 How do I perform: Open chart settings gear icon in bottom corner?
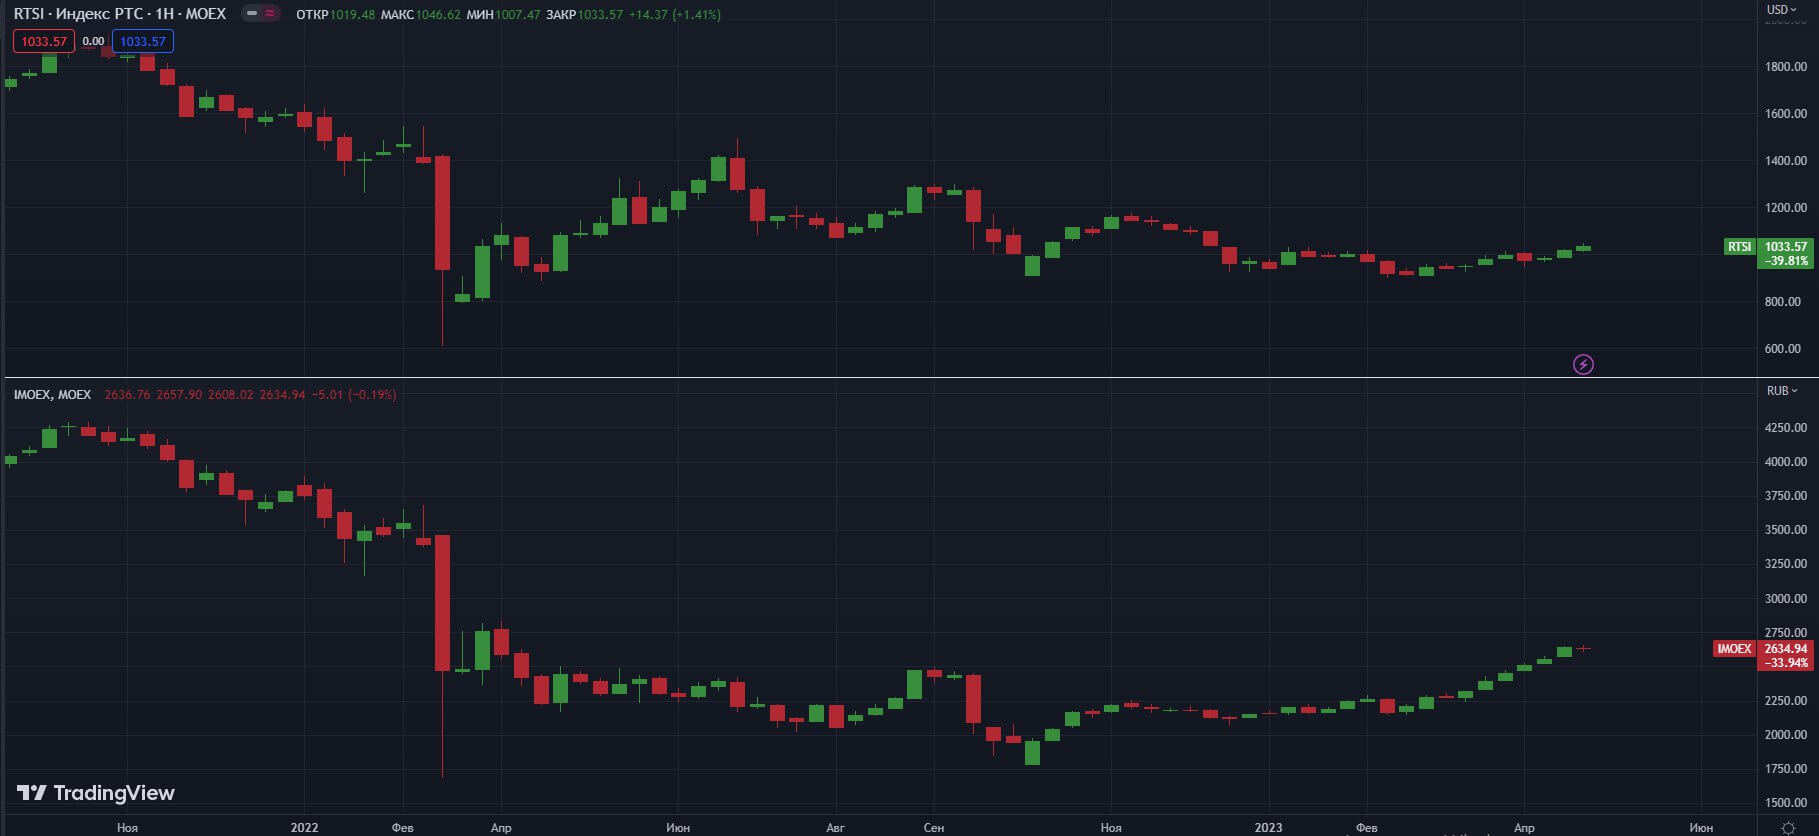click(1788, 828)
